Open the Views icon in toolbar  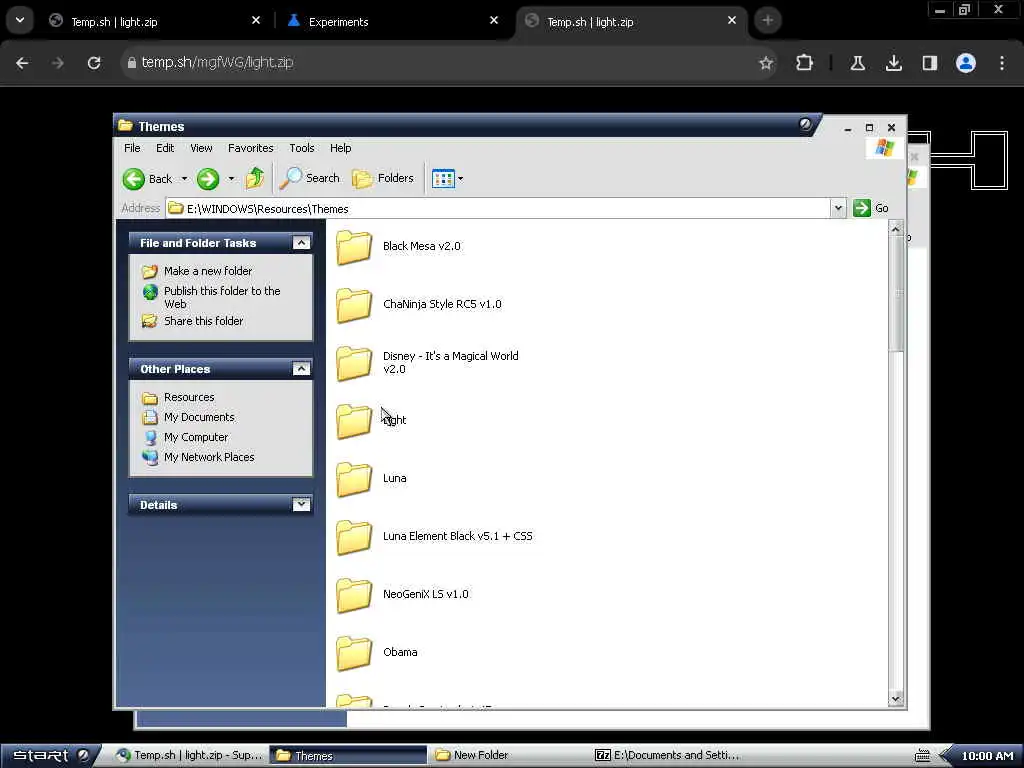pos(443,178)
